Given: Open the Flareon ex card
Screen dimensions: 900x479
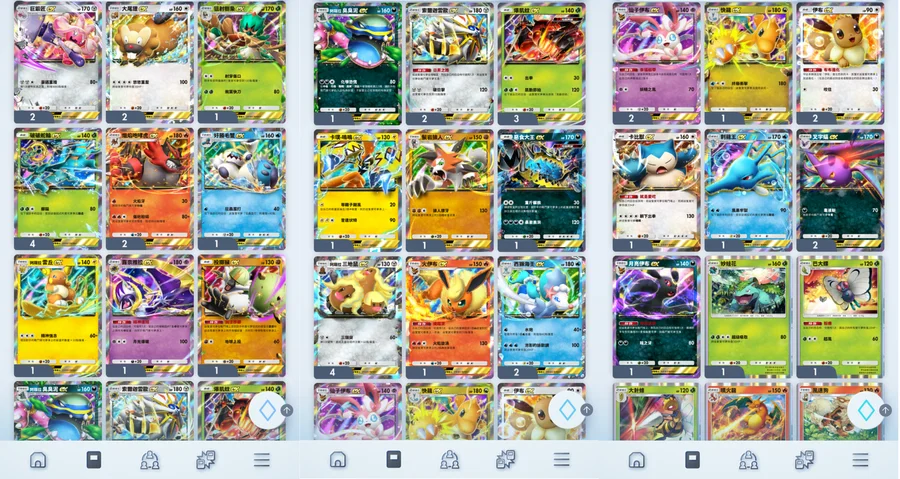Looking at the screenshot, I should click(449, 317).
